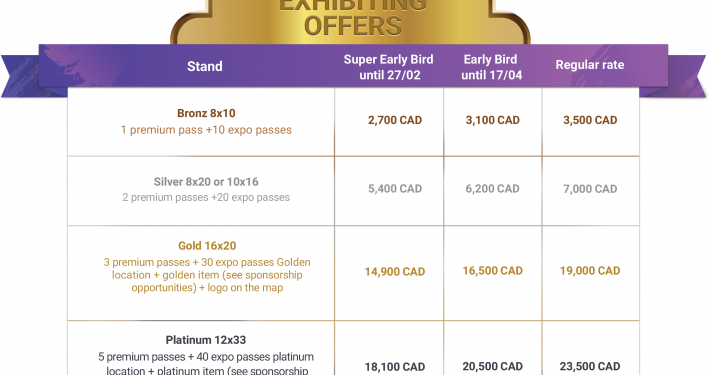Viewport: 710px width, 375px height.
Task: Select the 18,100 CAD Platinum price
Action: point(395,366)
